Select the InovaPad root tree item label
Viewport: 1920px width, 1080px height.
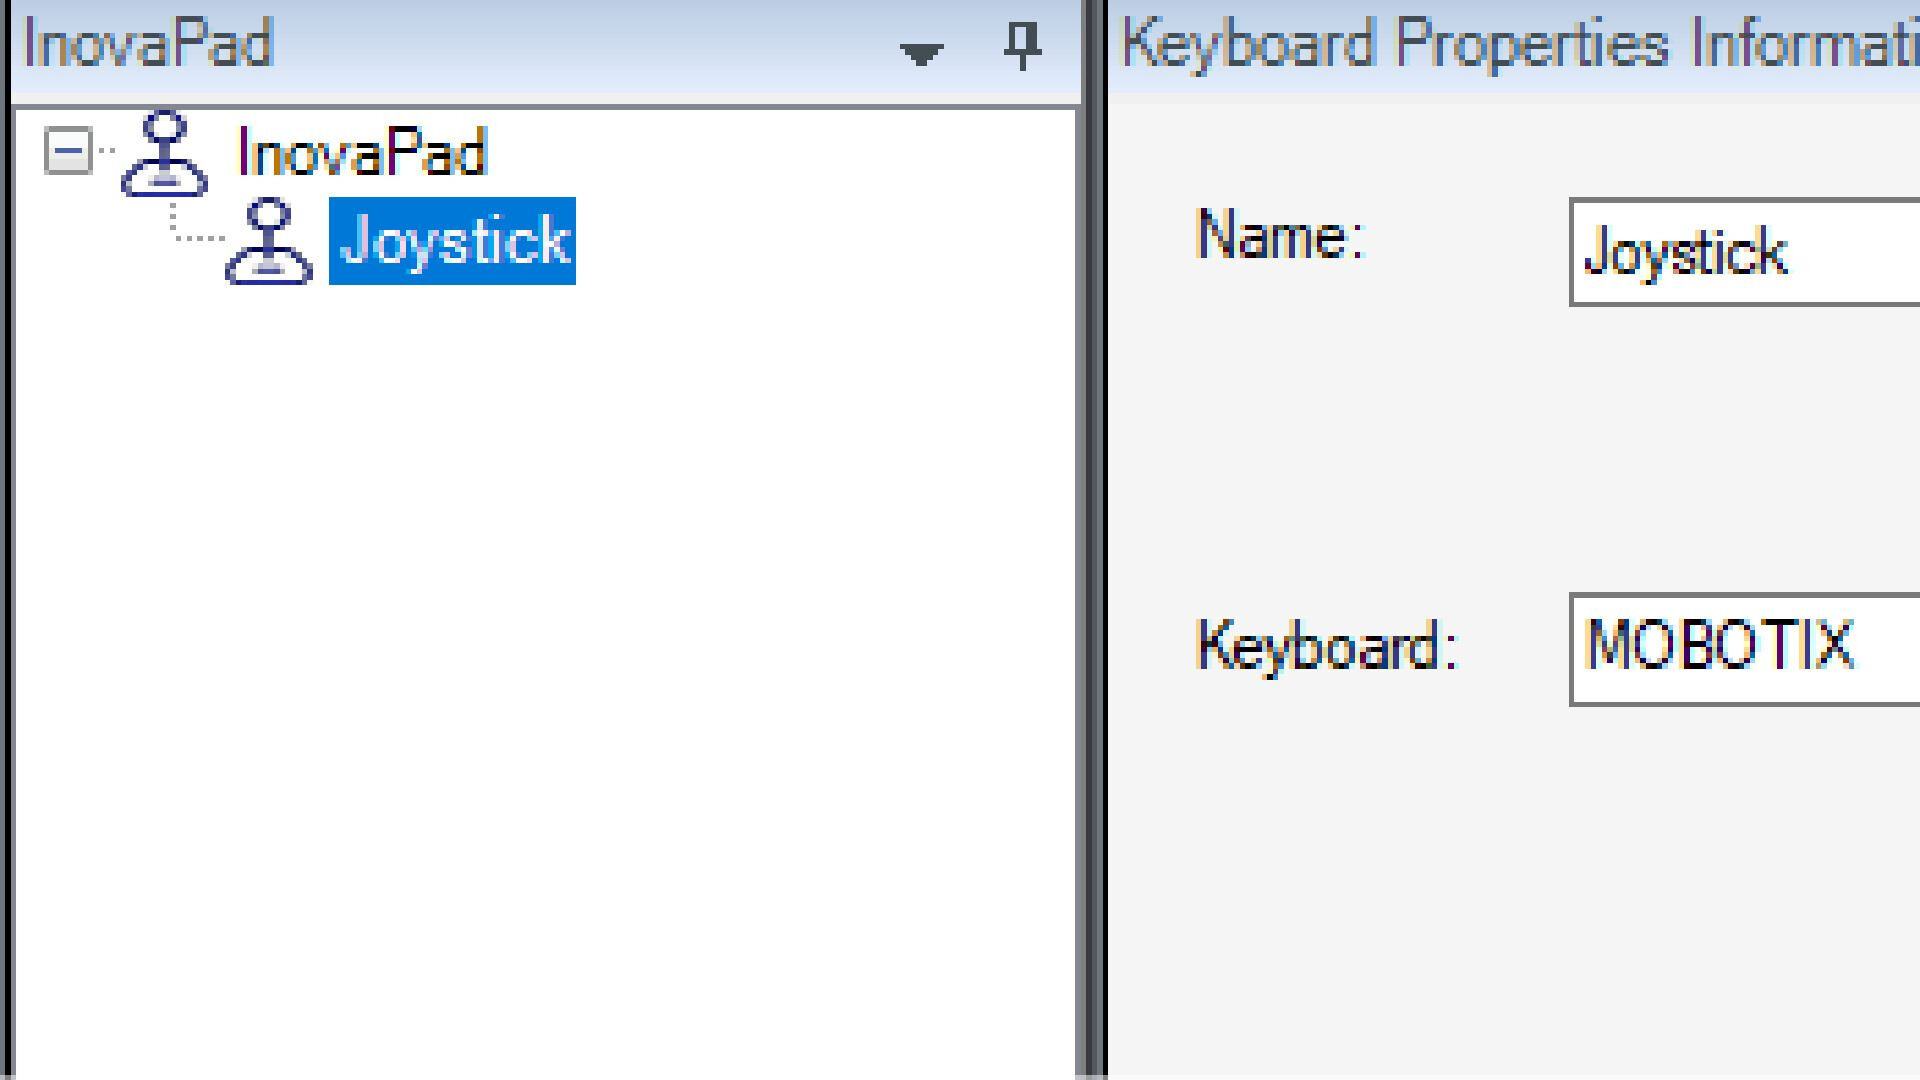[x=362, y=154]
